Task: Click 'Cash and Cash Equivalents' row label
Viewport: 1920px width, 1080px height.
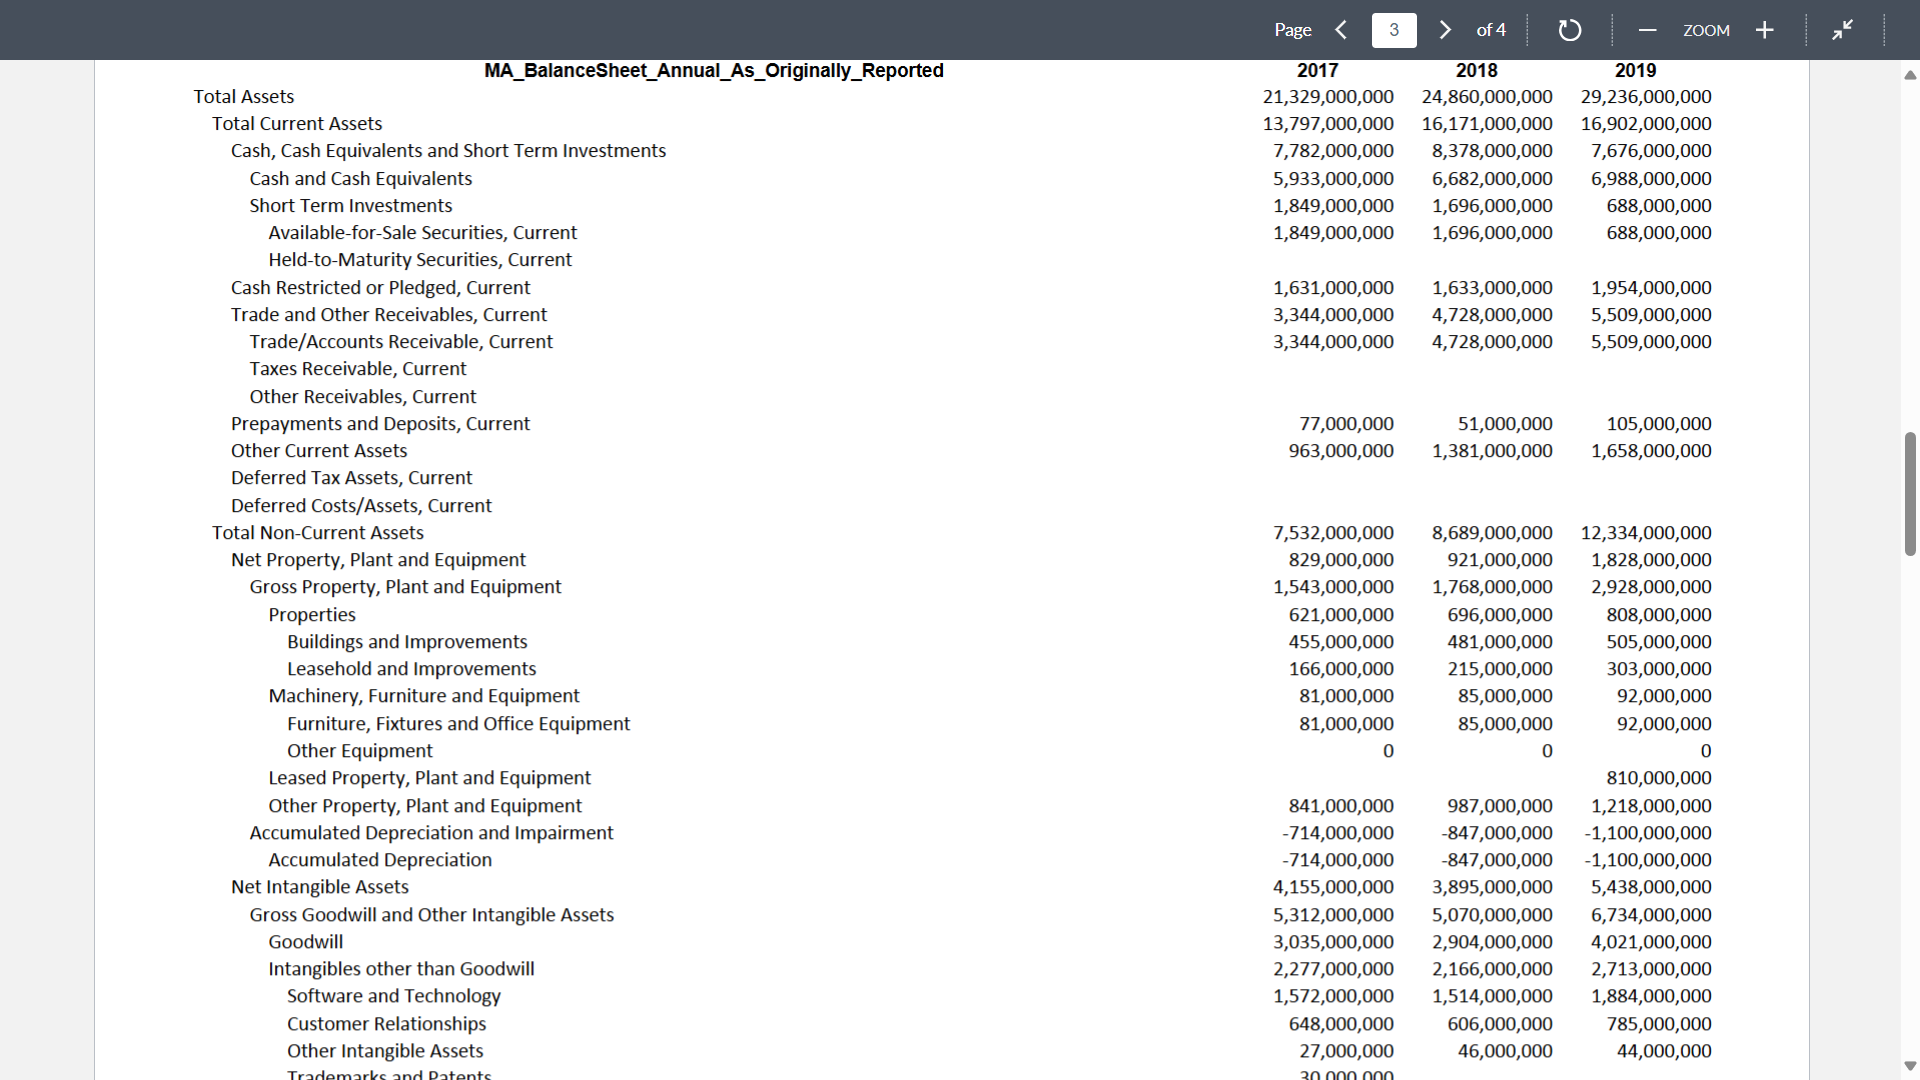Action: point(361,178)
